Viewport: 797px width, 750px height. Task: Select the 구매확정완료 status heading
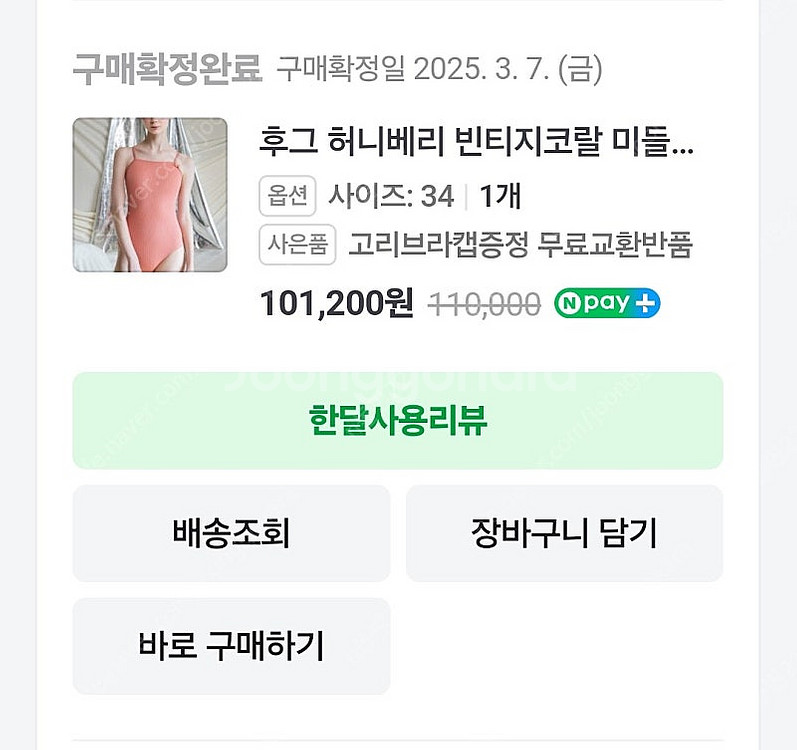(x=167, y=69)
